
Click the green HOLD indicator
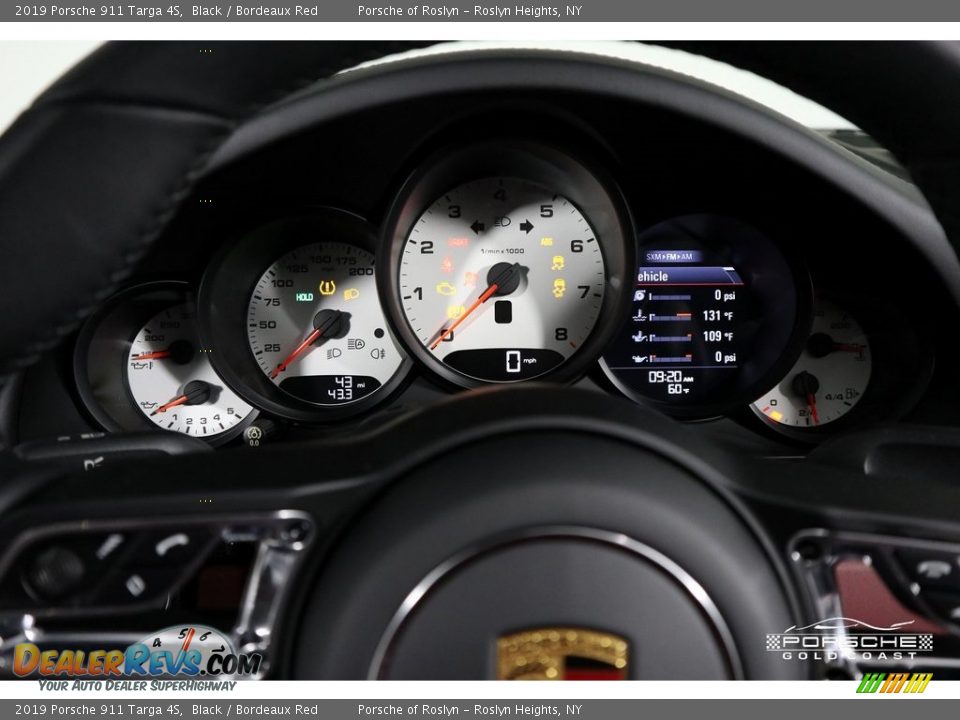click(x=304, y=297)
